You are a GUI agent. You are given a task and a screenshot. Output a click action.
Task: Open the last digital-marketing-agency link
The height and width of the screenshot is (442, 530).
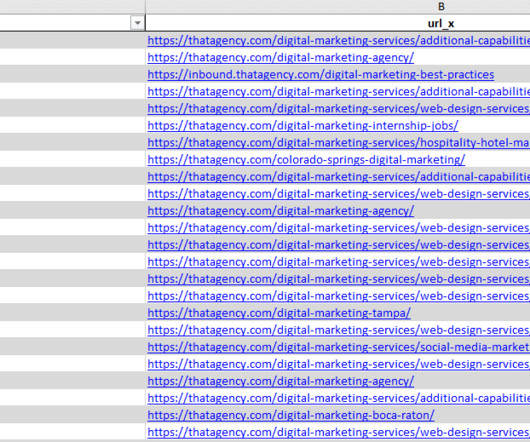pos(281,381)
